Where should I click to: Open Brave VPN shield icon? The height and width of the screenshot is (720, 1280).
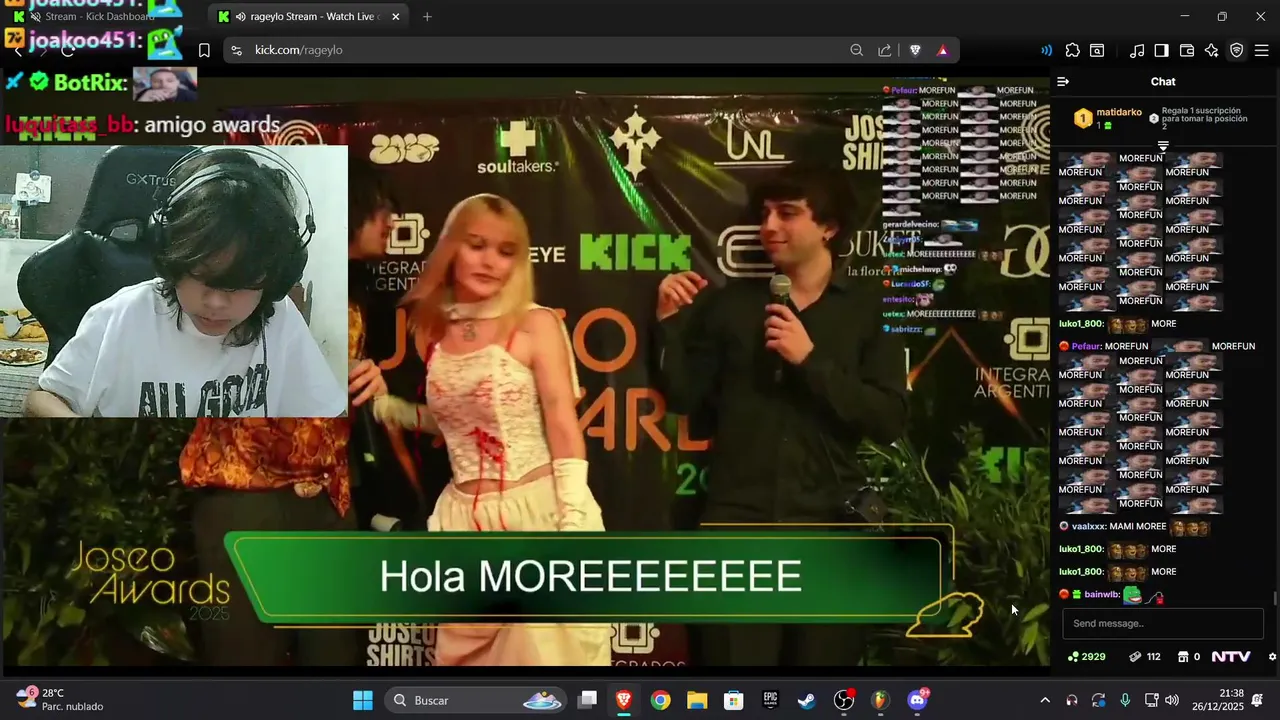(x=1237, y=50)
